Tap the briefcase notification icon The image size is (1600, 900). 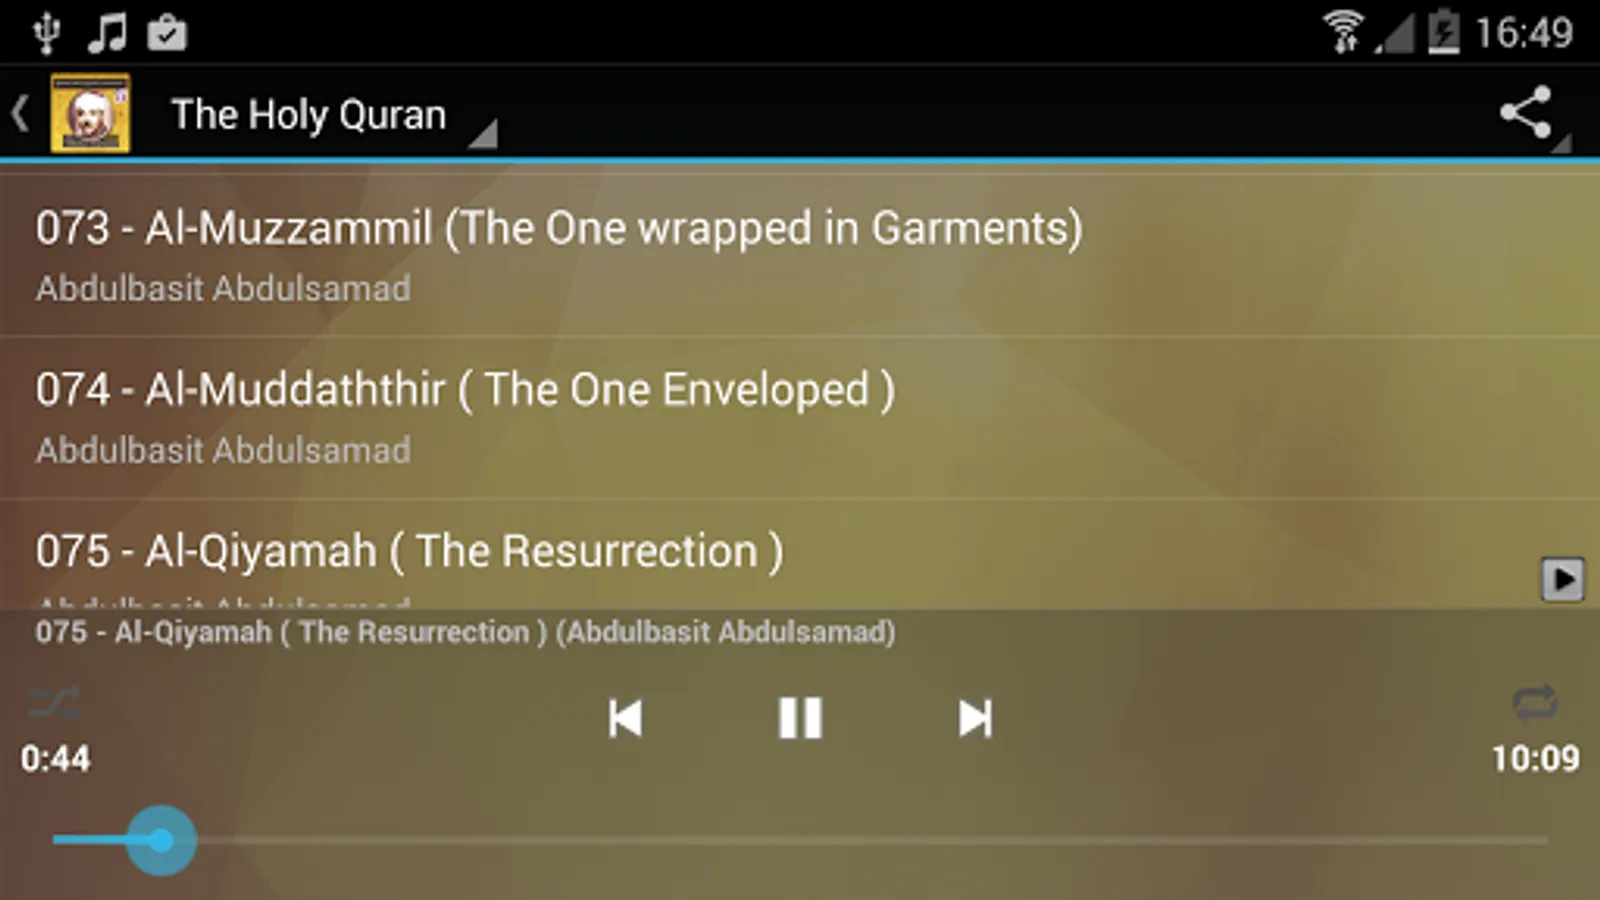pos(167,33)
